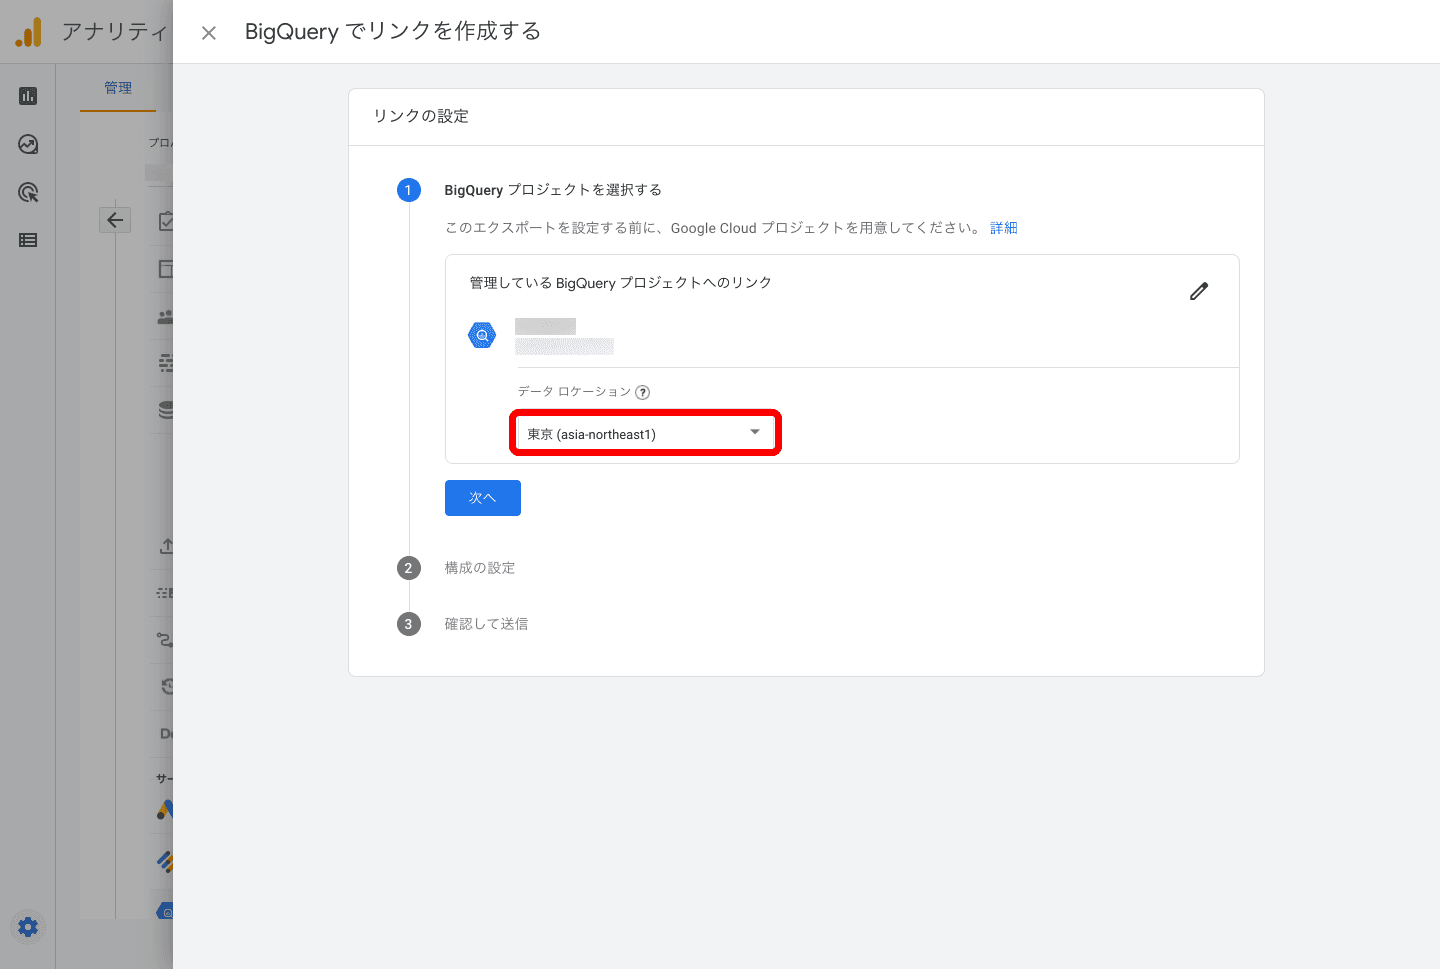
Task: Click the BigQuery project hexagon icon
Action: click(482, 336)
